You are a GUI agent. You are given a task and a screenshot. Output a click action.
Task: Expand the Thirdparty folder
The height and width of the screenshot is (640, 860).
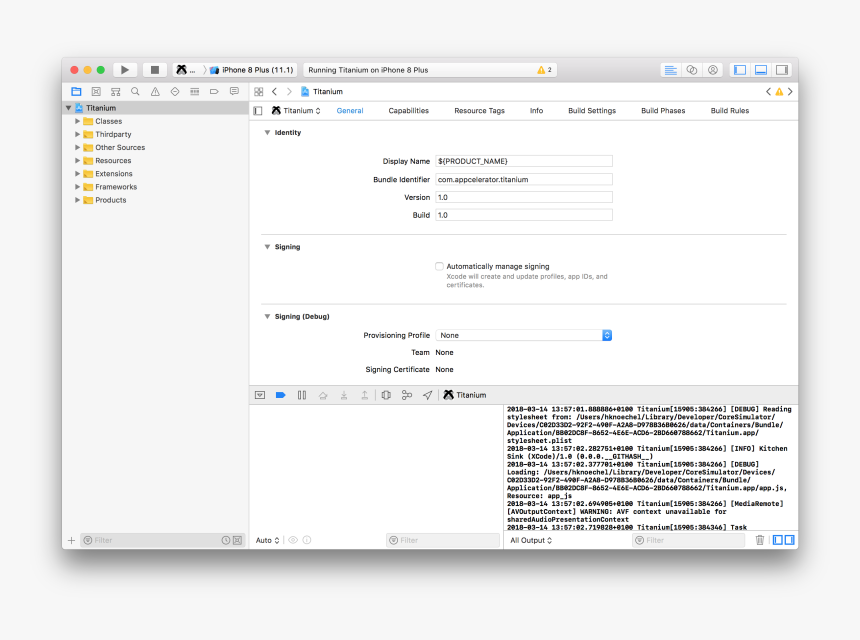tap(77, 134)
